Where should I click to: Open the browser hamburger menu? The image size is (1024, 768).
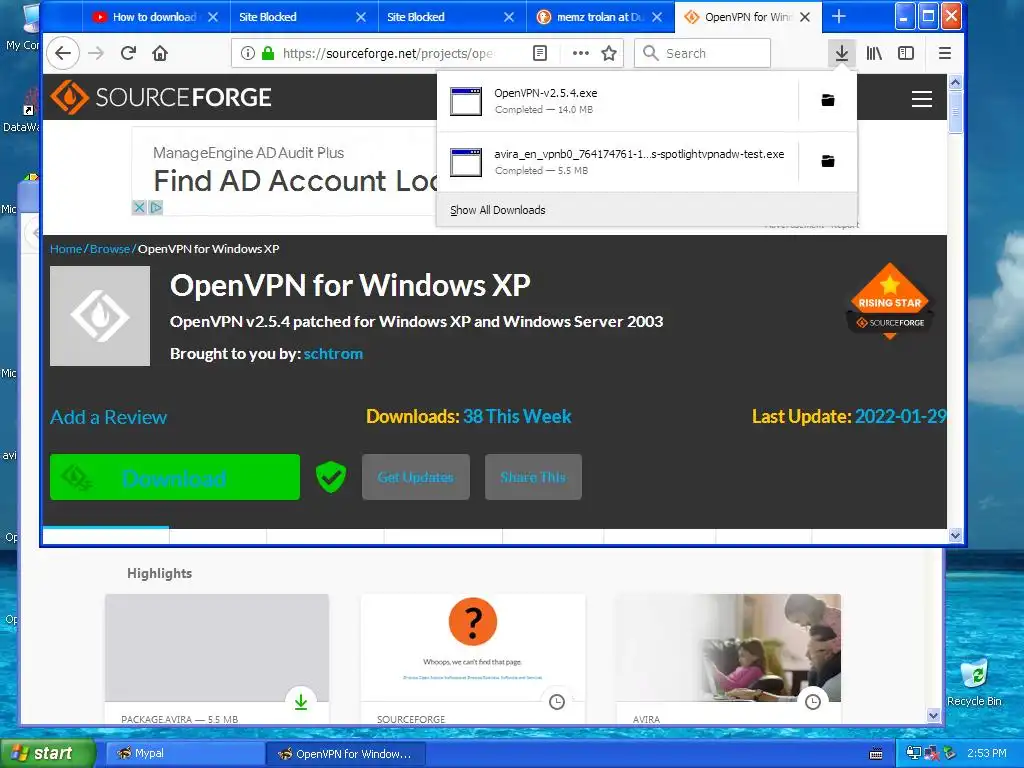944,54
